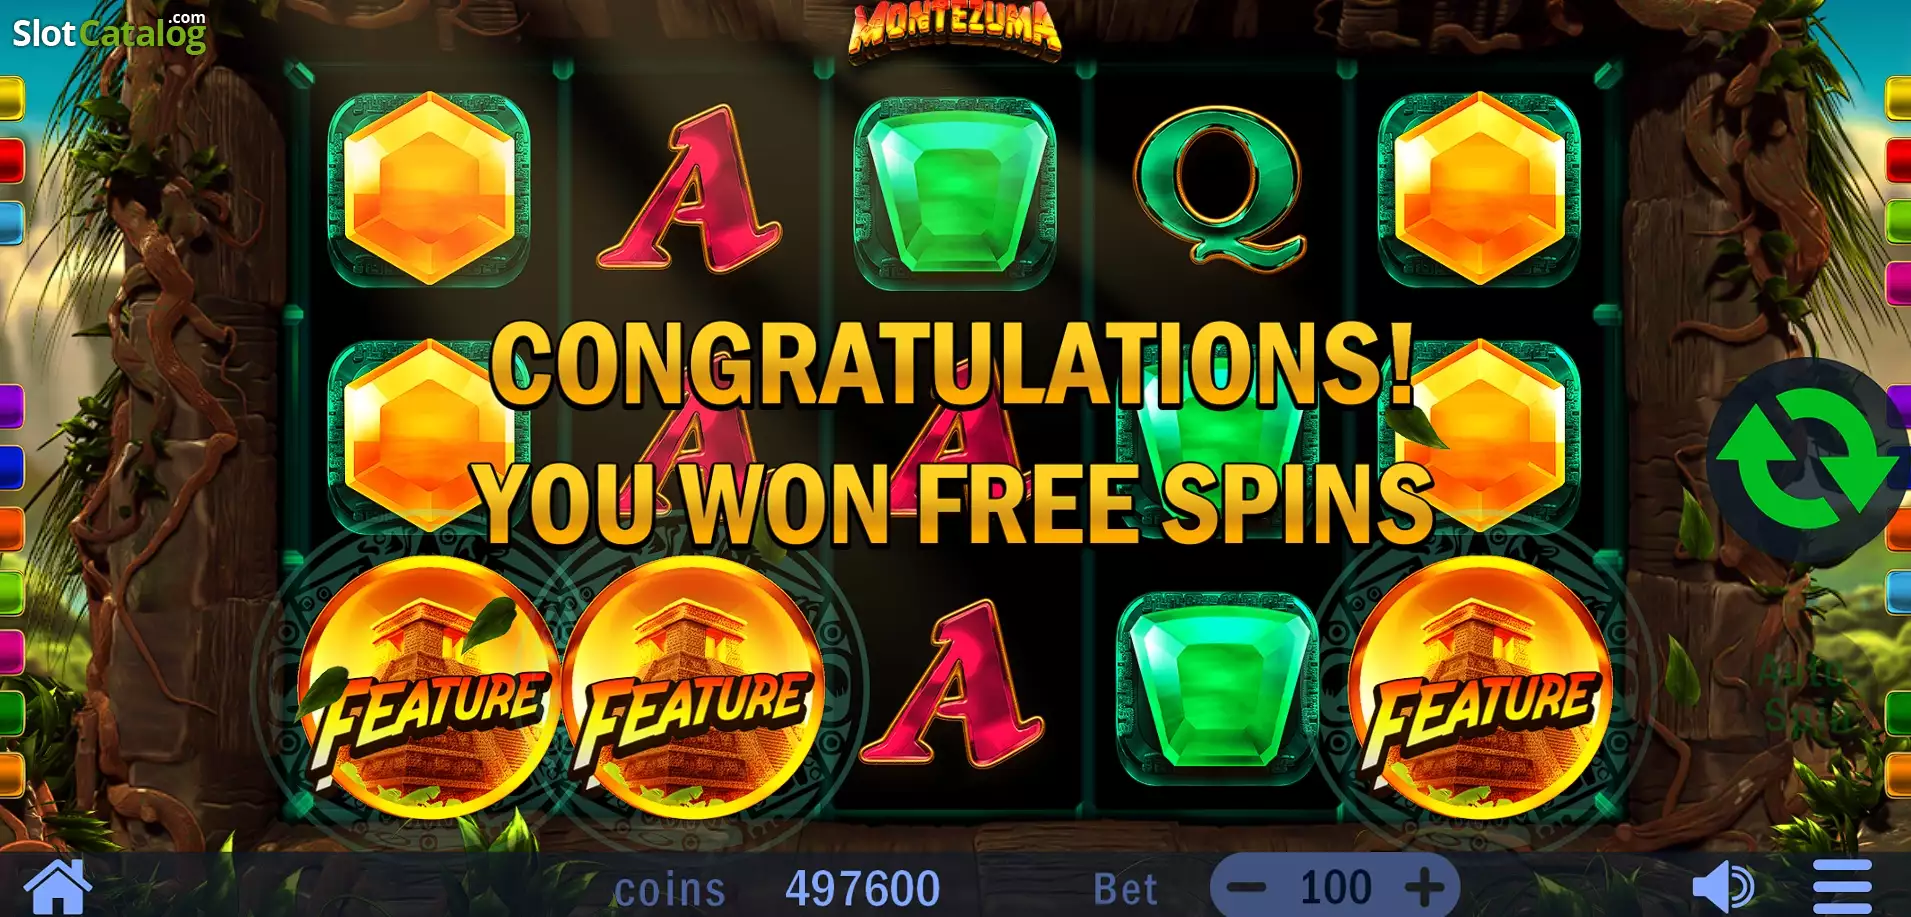Click the coins balance 497600
1911x917 pixels.
[x=862, y=889]
